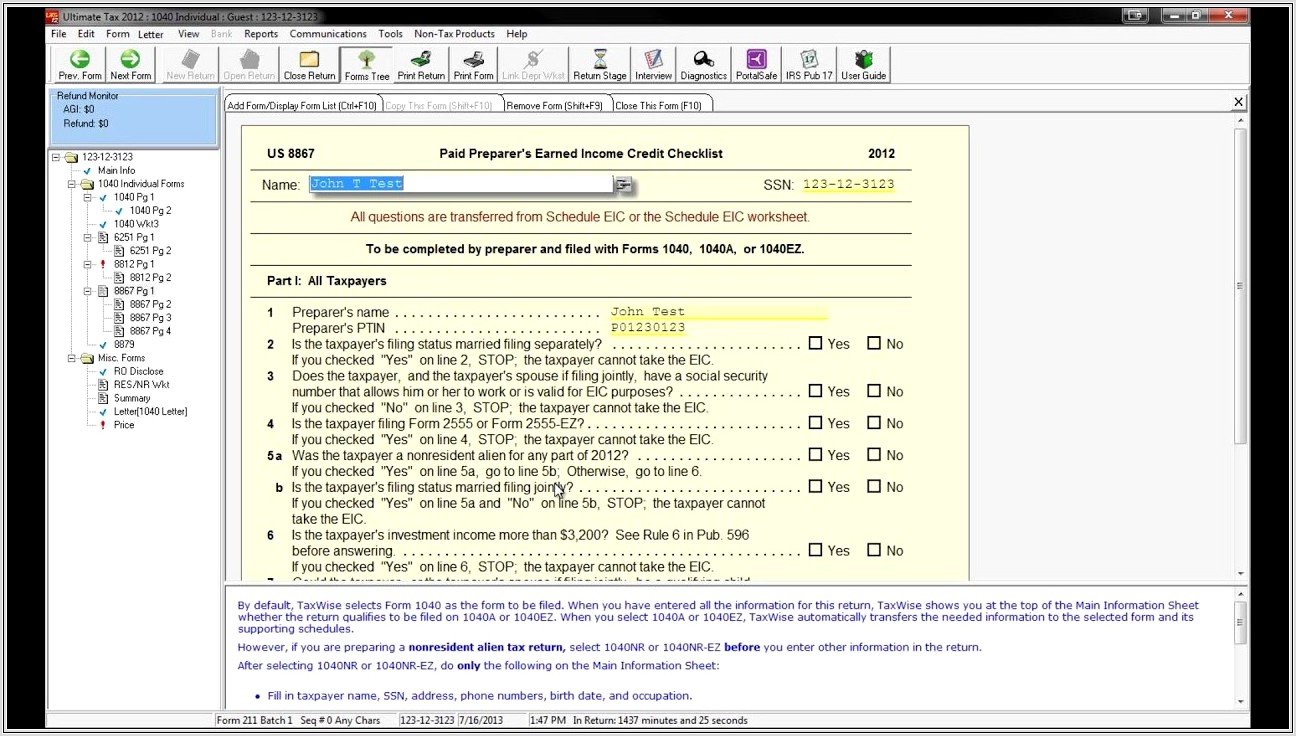Viewport: 1296px width, 736px height.
Task: Click the form scrollbar up arrow
Action: click(1240, 120)
